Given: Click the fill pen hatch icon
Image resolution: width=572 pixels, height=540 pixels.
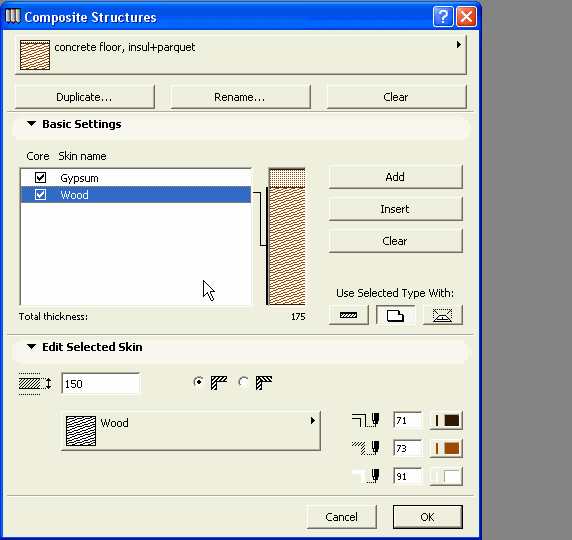Looking at the screenshot, I should tap(366, 448).
